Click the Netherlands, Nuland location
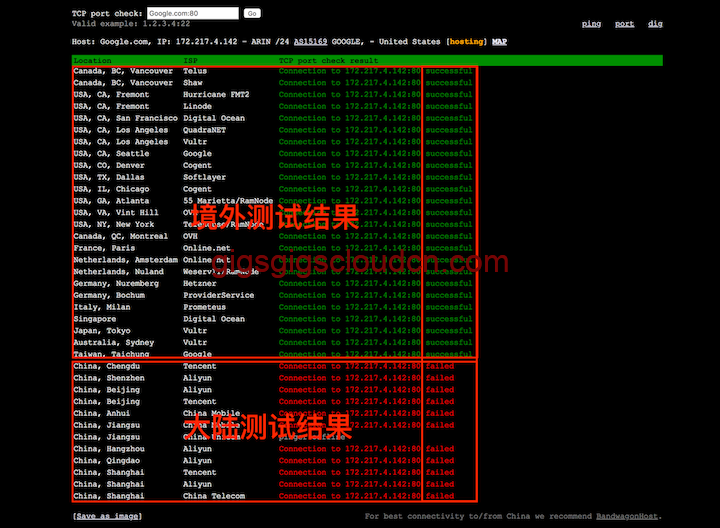 point(118,272)
